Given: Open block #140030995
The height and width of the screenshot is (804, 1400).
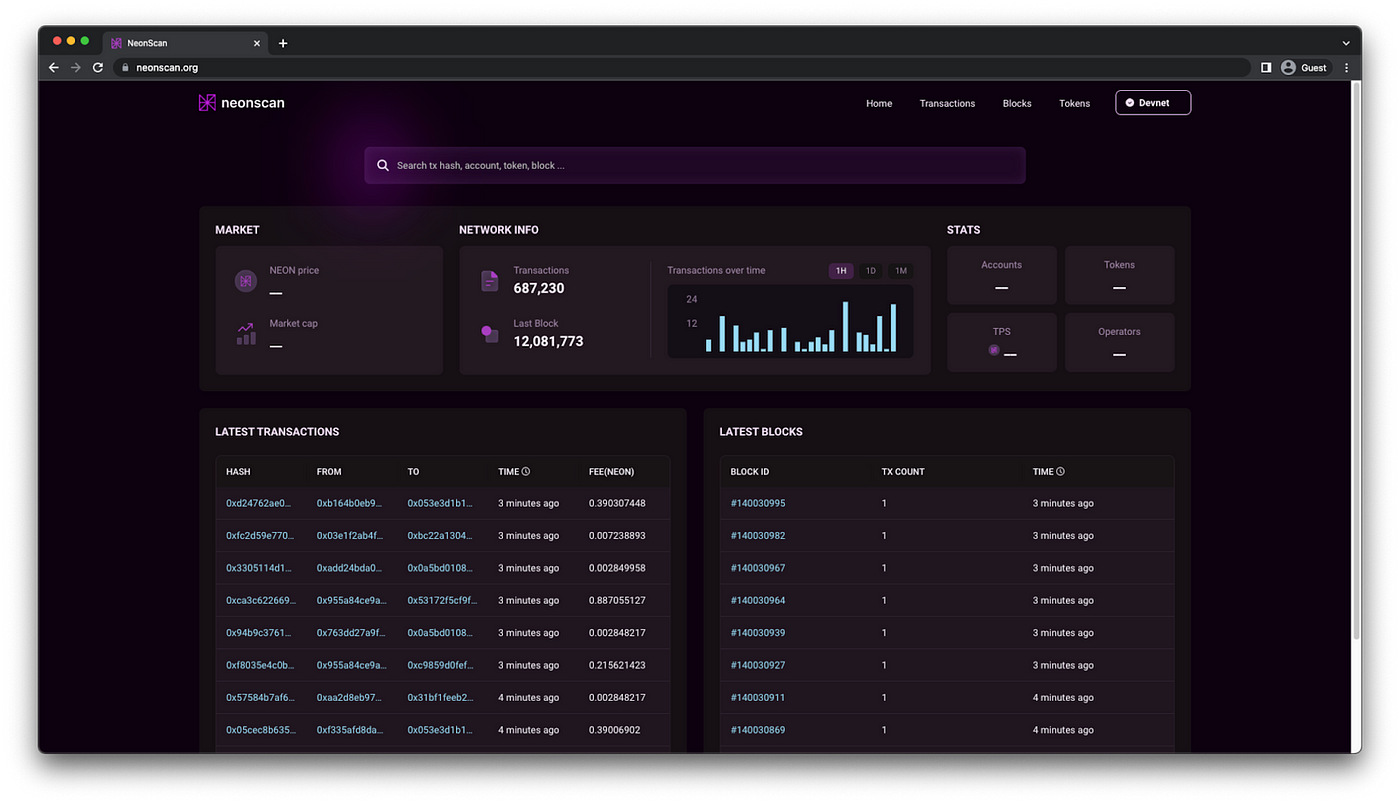Looking at the screenshot, I should [758, 503].
